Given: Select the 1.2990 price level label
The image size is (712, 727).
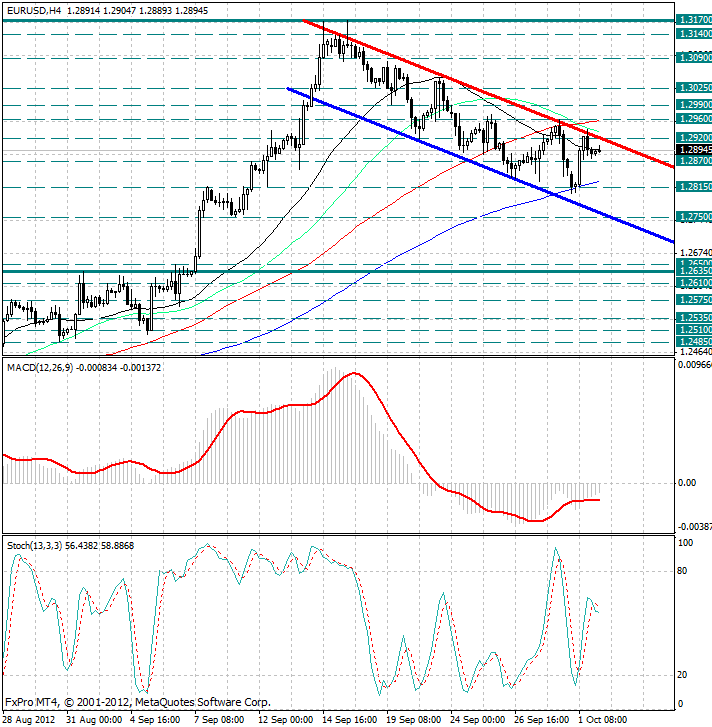Looking at the screenshot, I should [x=694, y=105].
